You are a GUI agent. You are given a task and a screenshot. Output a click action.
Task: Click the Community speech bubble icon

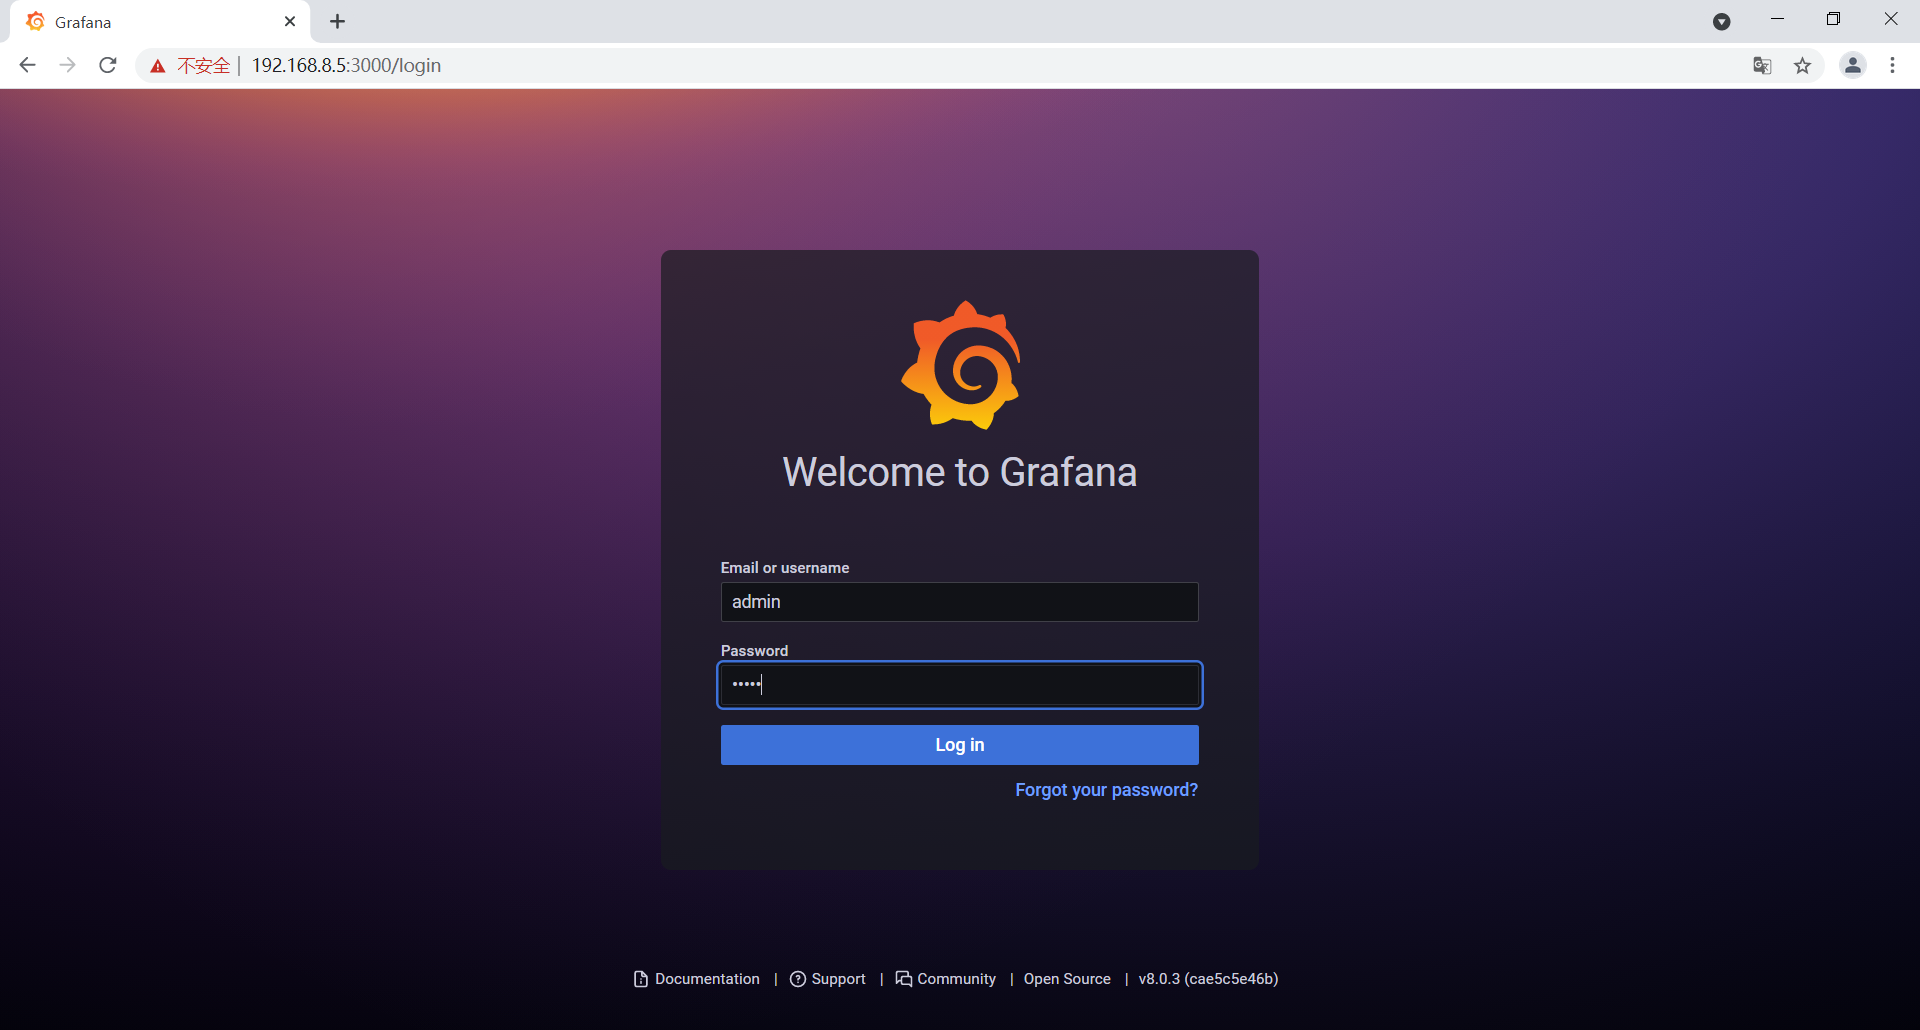click(903, 979)
